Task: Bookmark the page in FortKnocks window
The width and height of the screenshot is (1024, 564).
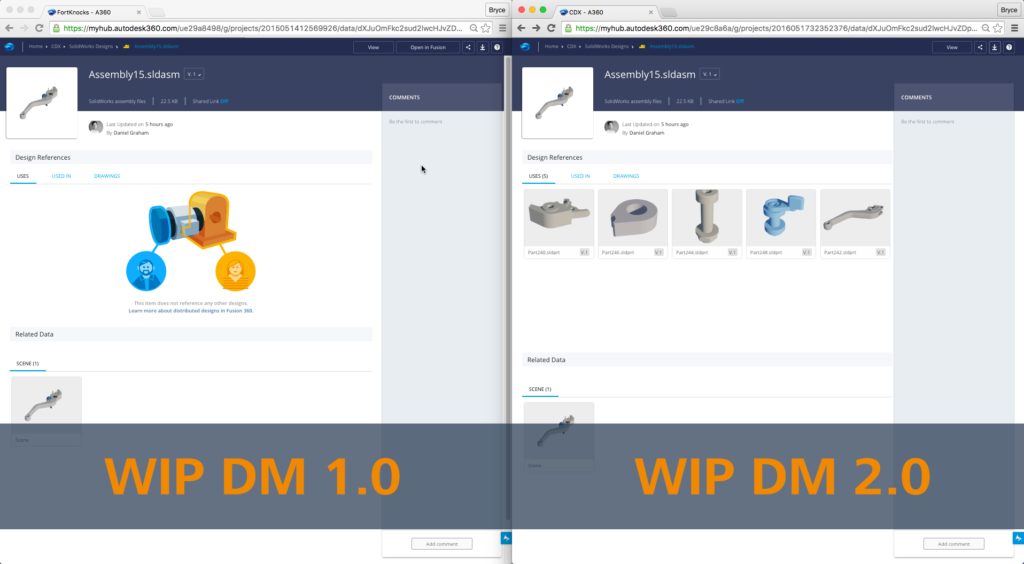Action: click(x=486, y=28)
